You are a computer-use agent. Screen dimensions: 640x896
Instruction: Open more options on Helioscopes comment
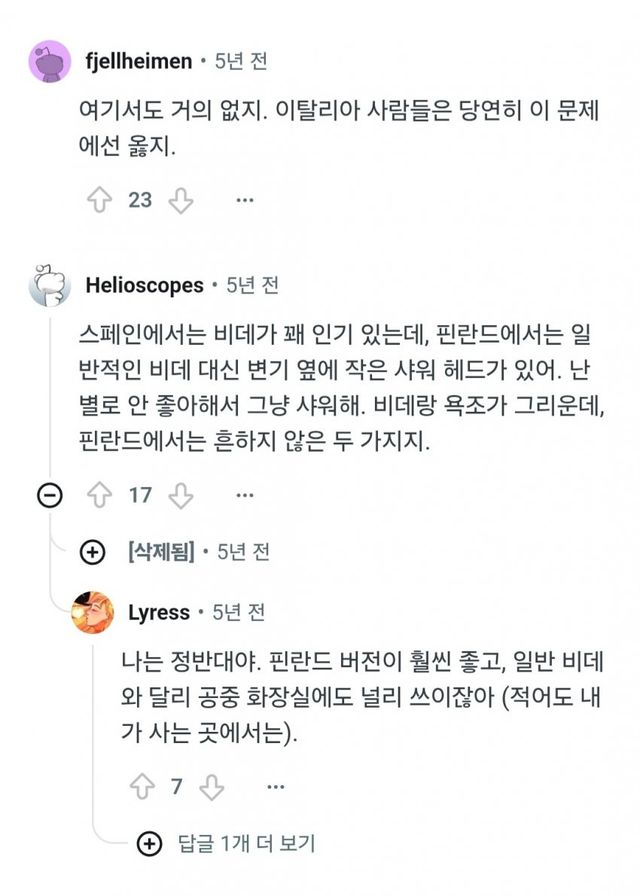(244, 494)
